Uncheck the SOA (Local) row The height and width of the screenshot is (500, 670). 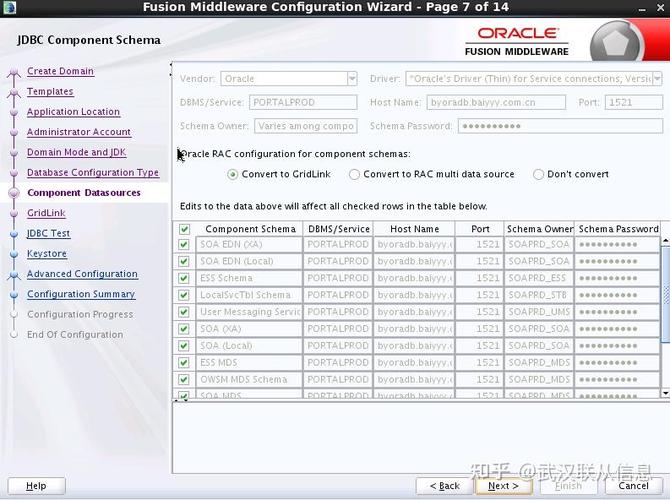point(184,346)
